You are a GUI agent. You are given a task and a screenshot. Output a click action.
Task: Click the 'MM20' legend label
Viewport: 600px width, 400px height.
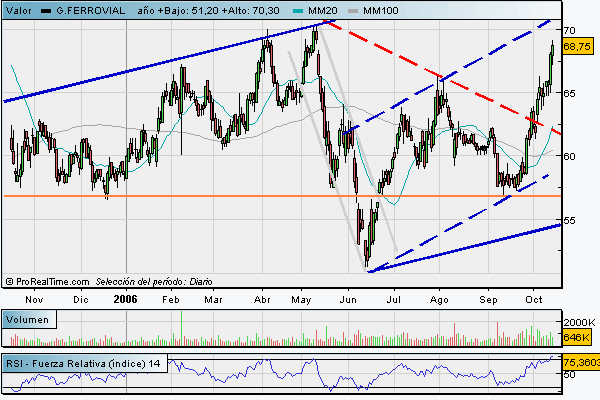click(x=323, y=10)
